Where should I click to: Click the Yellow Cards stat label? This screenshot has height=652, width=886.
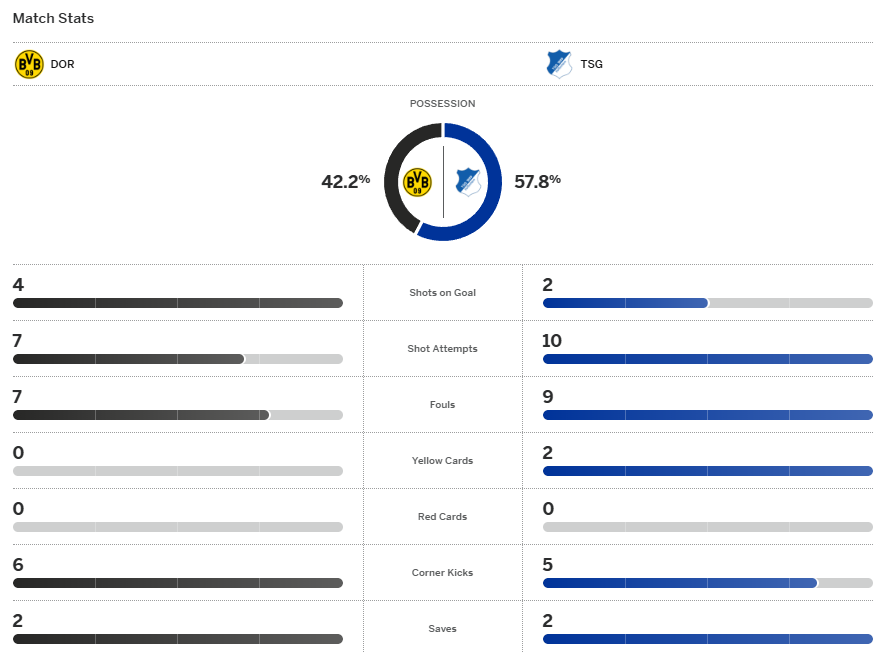click(x=442, y=461)
